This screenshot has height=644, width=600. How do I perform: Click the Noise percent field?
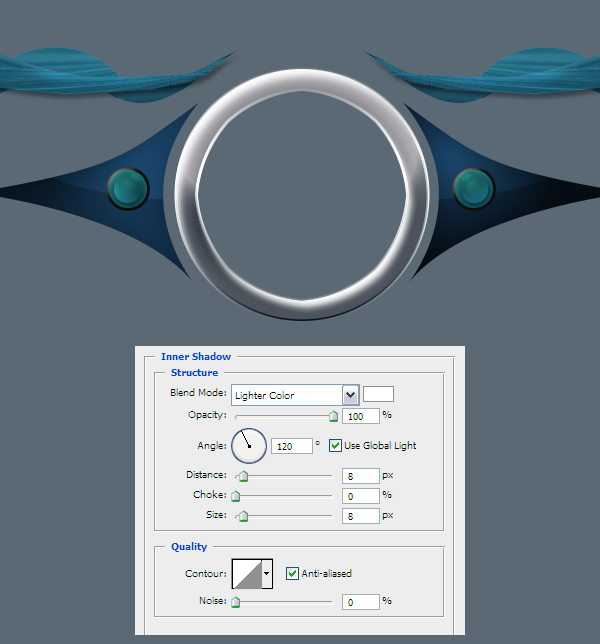tap(361, 602)
